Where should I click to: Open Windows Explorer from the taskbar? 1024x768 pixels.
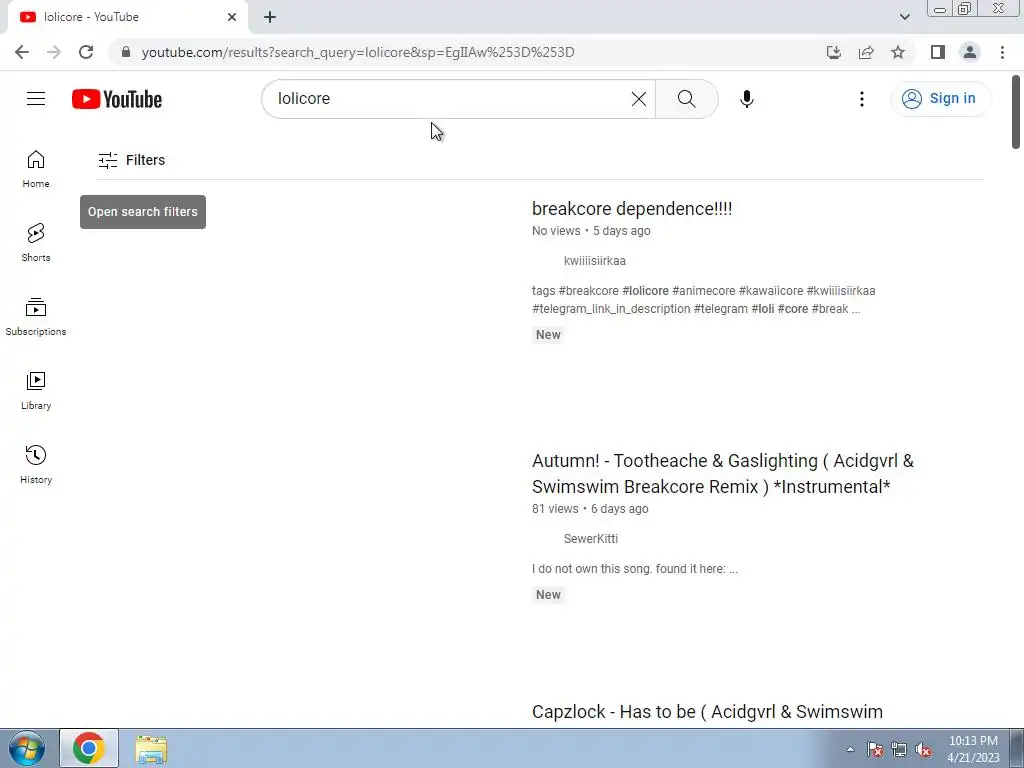pyautogui.click(x=151, y=749)
